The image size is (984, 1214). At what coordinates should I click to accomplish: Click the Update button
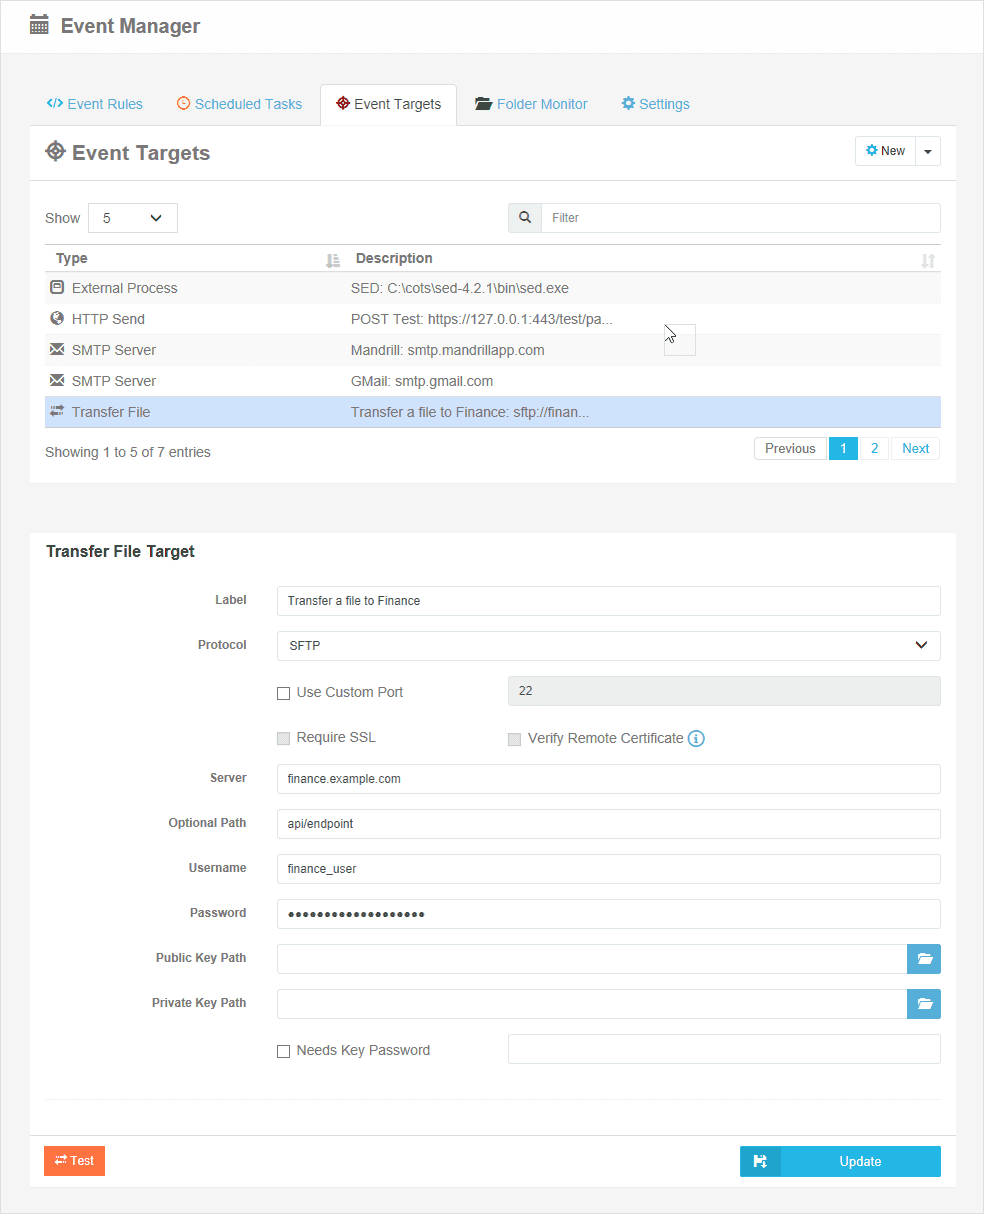coord(840,1162)
